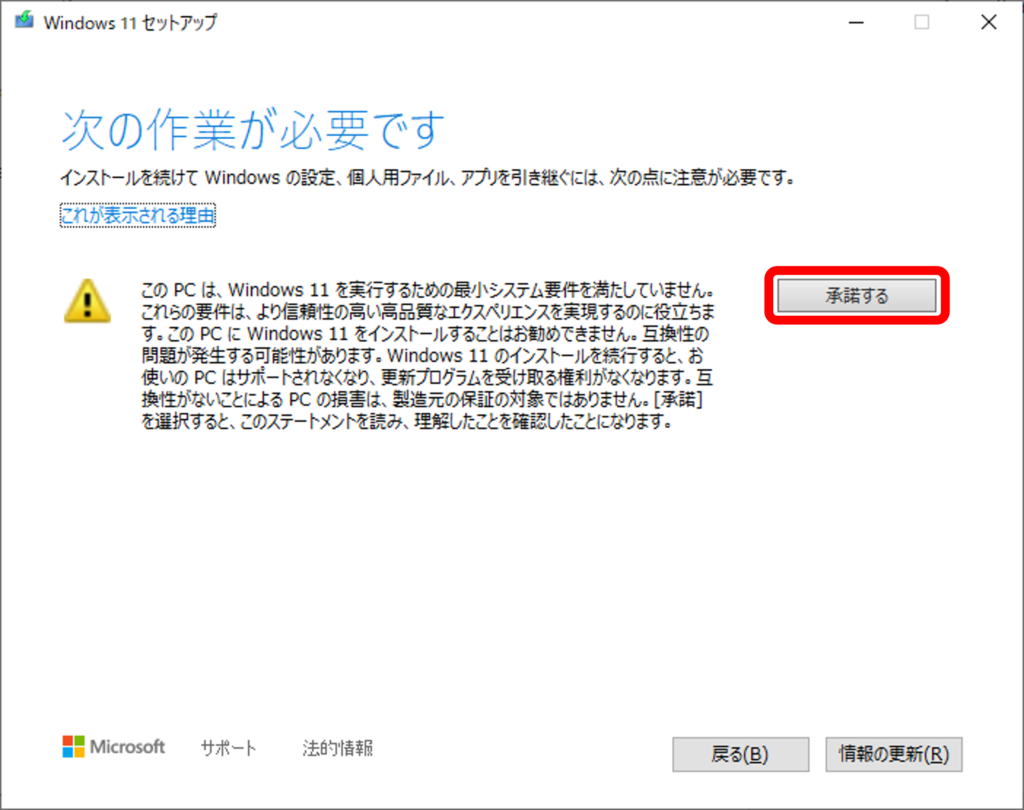Open the これが表示される理由 link

pyautogui.click(x=138, y=216)
